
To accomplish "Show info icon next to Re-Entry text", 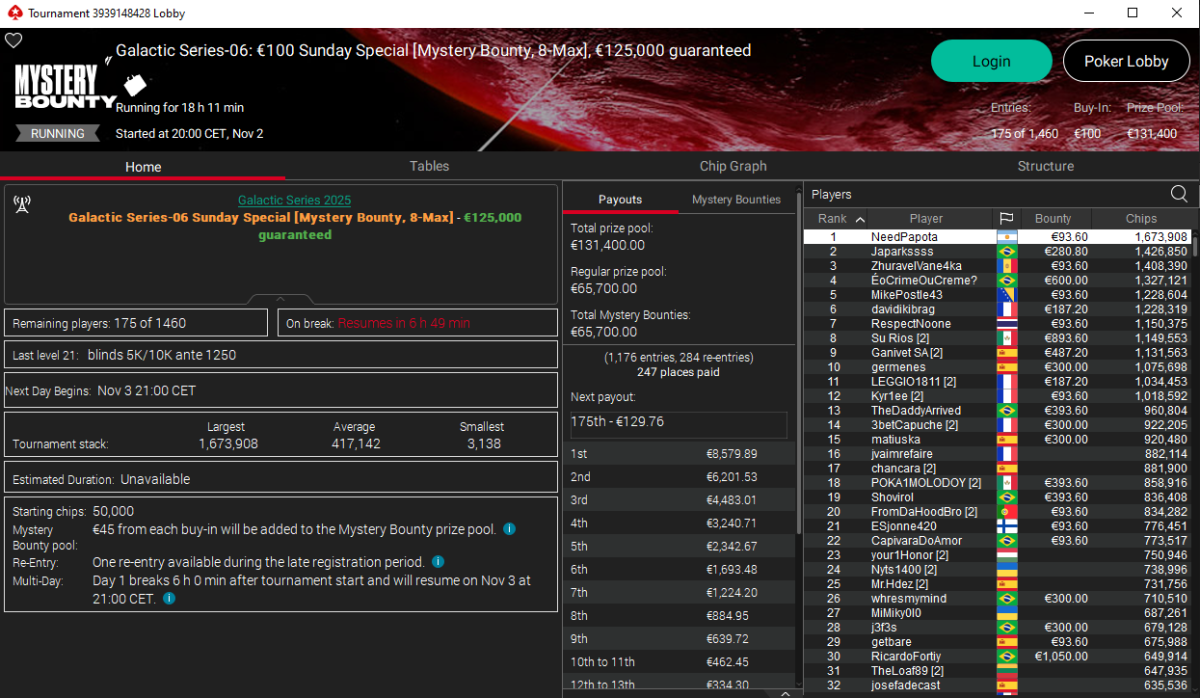I will [438, 562].
